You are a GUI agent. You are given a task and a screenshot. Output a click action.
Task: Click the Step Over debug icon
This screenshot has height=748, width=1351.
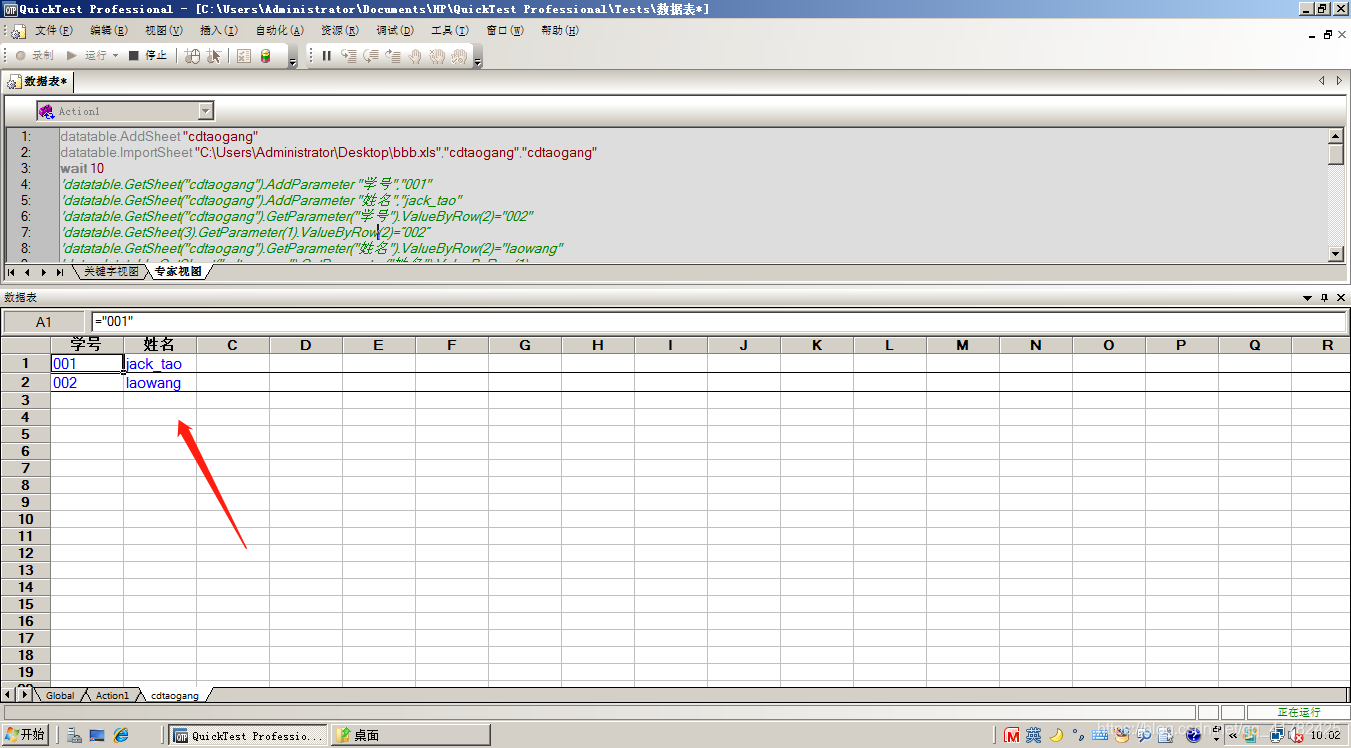(371, 56)
